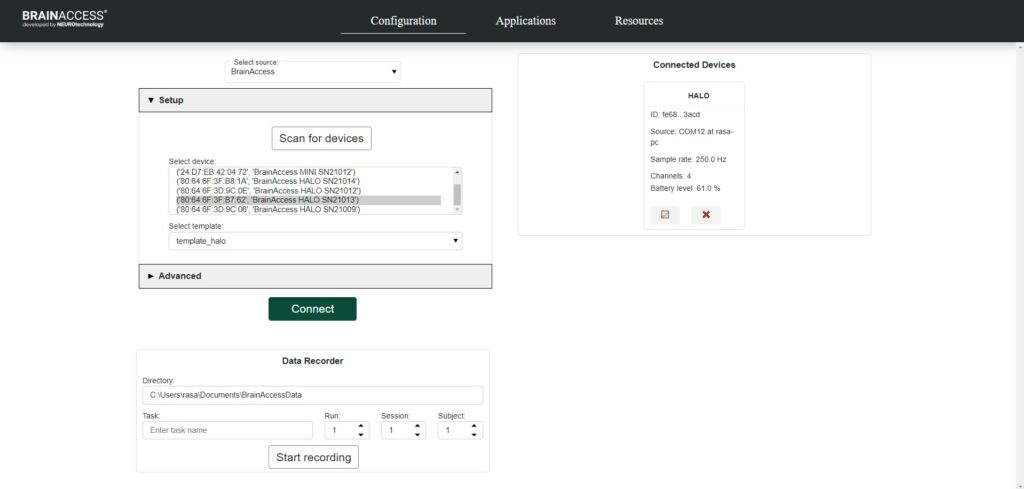This screenshot has height=489, width=1024.
Task: Decrease the Subject number
Action: click(x=474, y=435)
